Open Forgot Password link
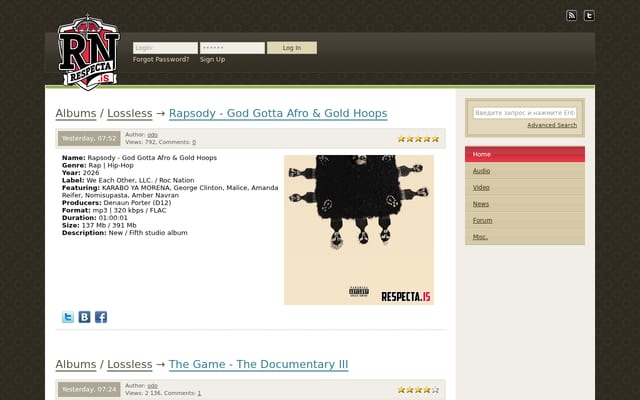This screenshot has height=400, width=640. click(161, 60)
